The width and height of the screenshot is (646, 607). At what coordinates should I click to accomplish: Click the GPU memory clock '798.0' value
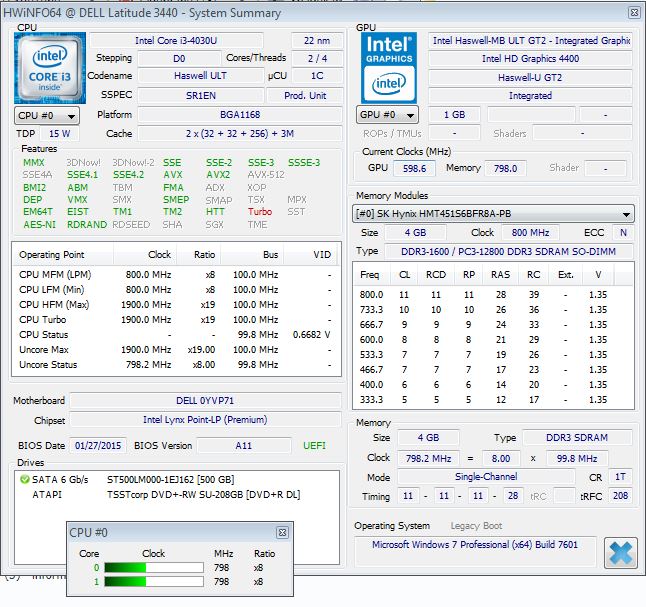pyautogui.click(x=505, y=168)
